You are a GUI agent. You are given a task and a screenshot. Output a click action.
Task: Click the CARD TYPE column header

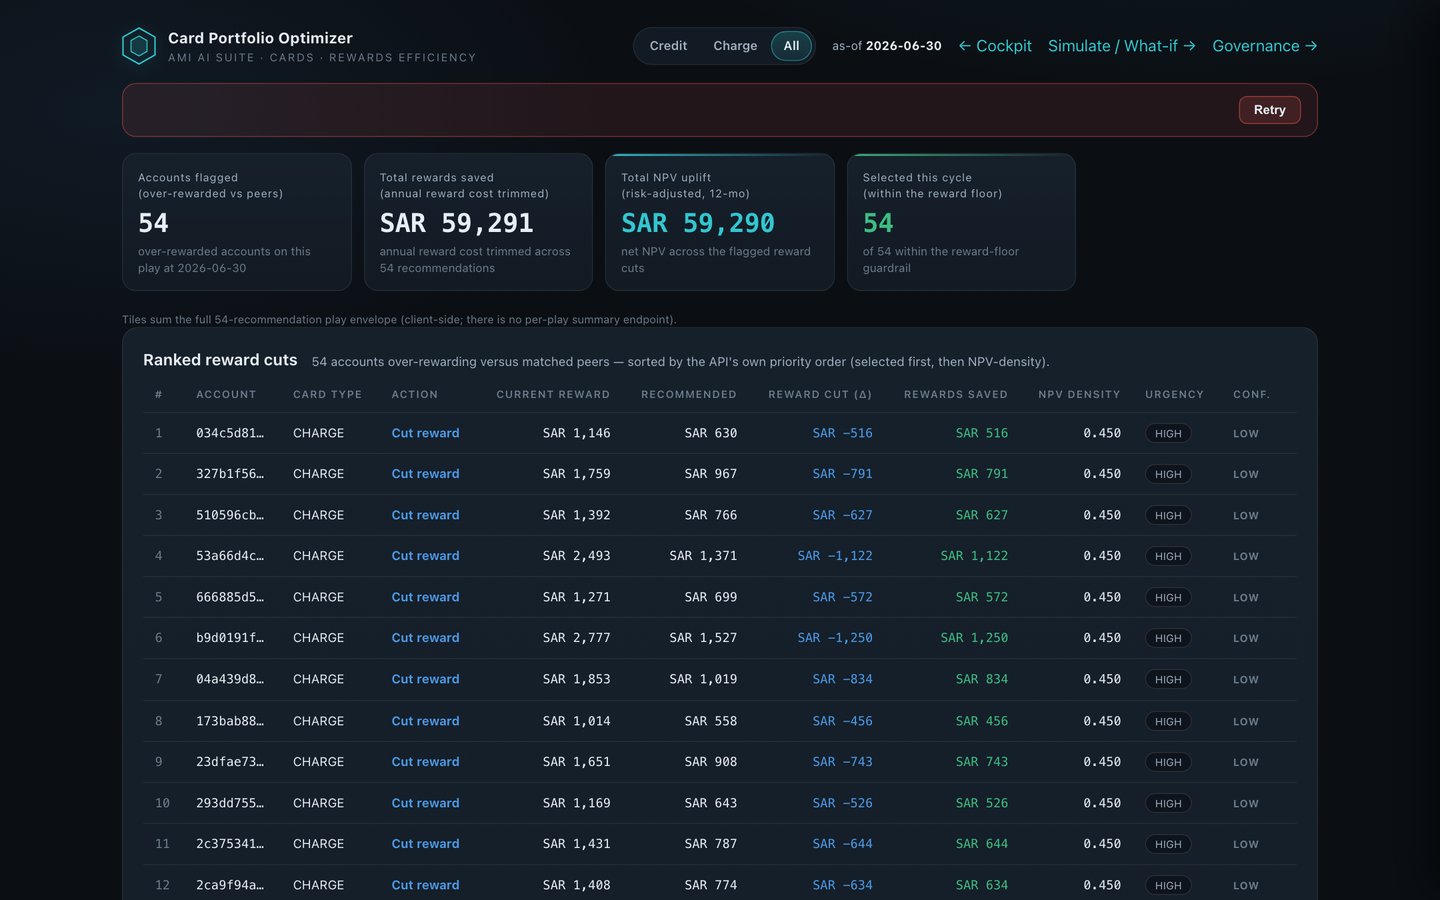[x=327, y=395]
